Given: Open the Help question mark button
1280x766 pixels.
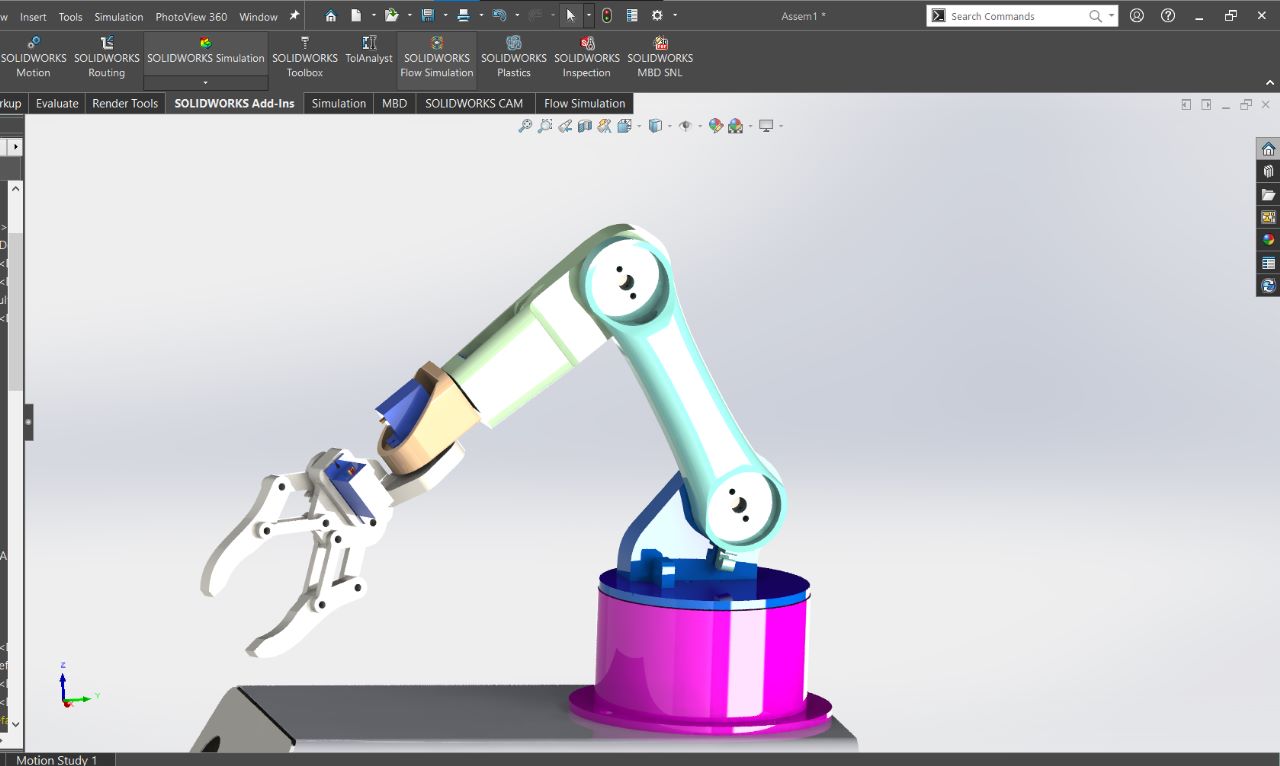Looking at the screenshot, I should coord(1168,16).
